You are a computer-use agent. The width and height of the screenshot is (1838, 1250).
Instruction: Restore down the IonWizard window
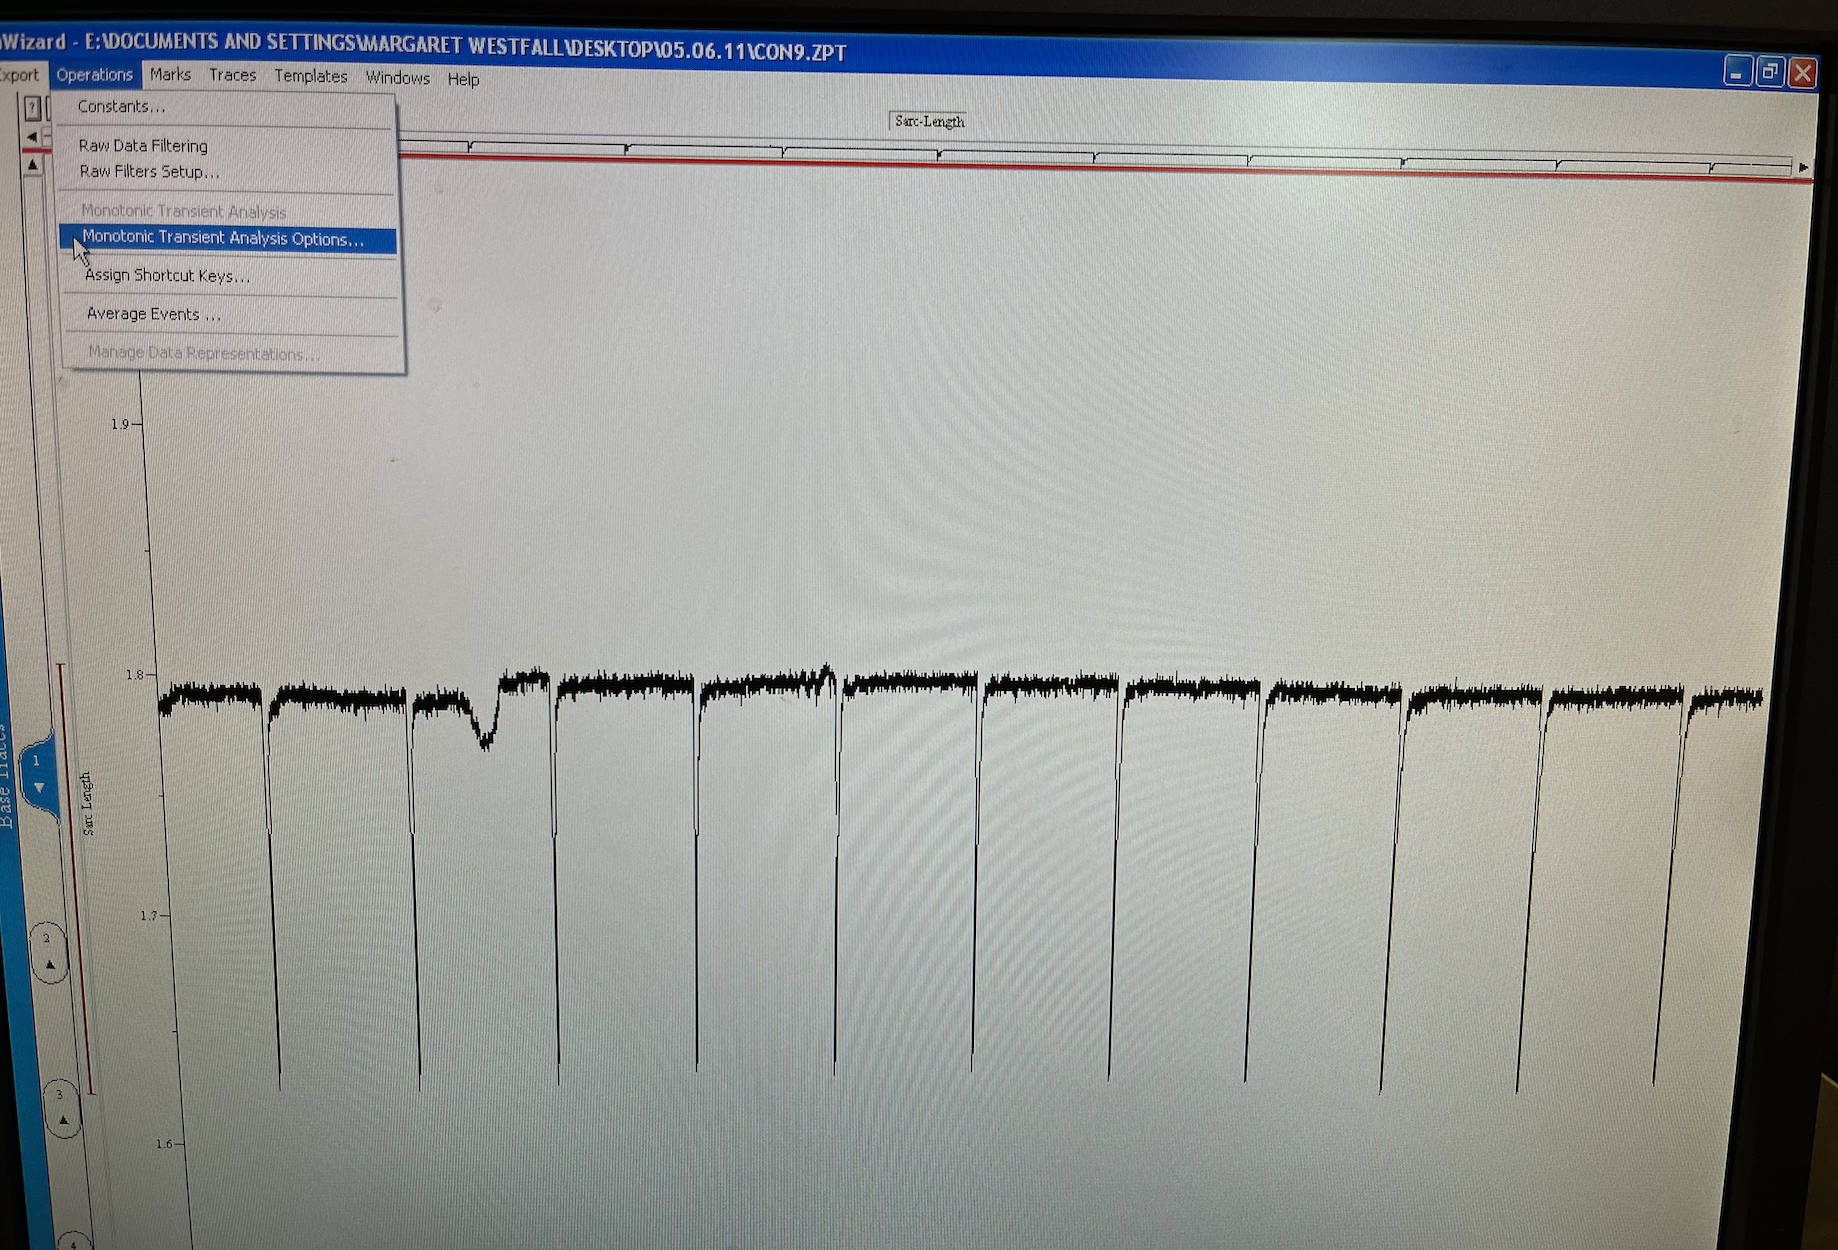(x=1769, y=72)
